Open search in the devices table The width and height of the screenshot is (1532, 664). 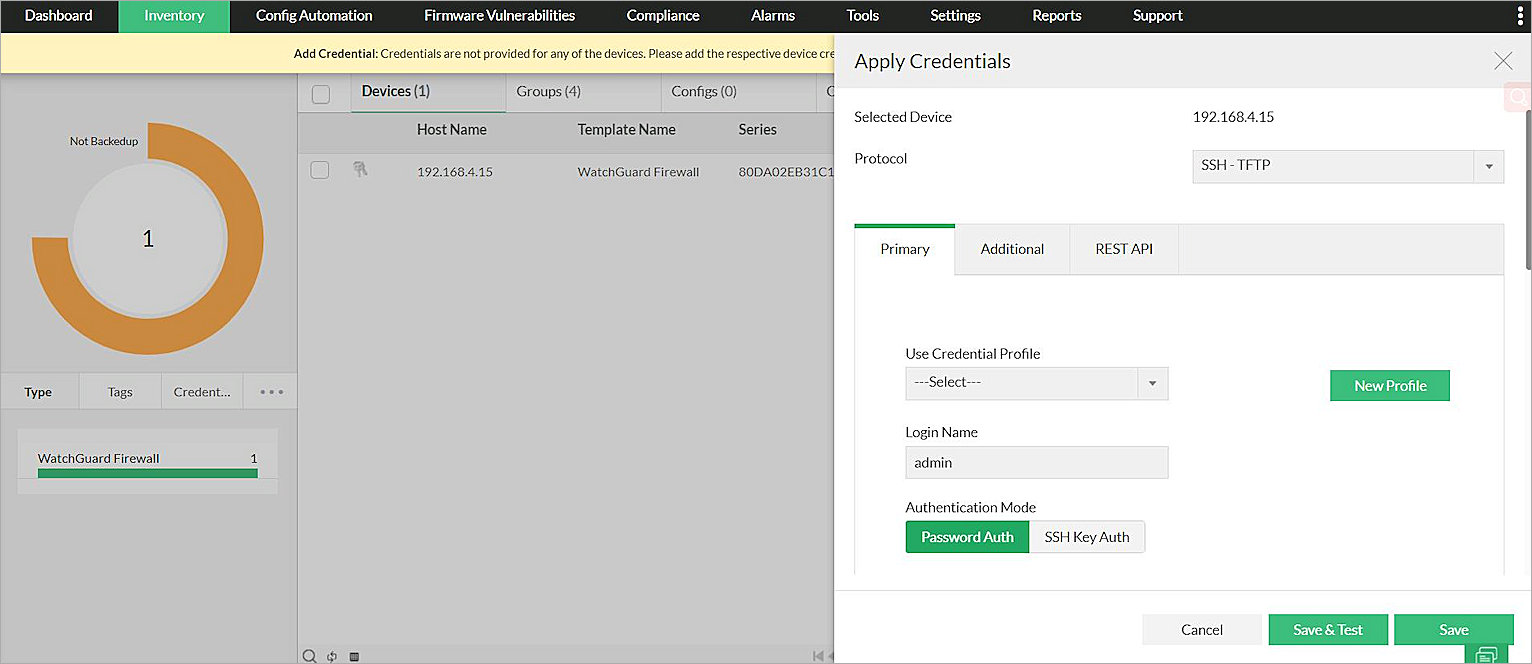(310, 655)
